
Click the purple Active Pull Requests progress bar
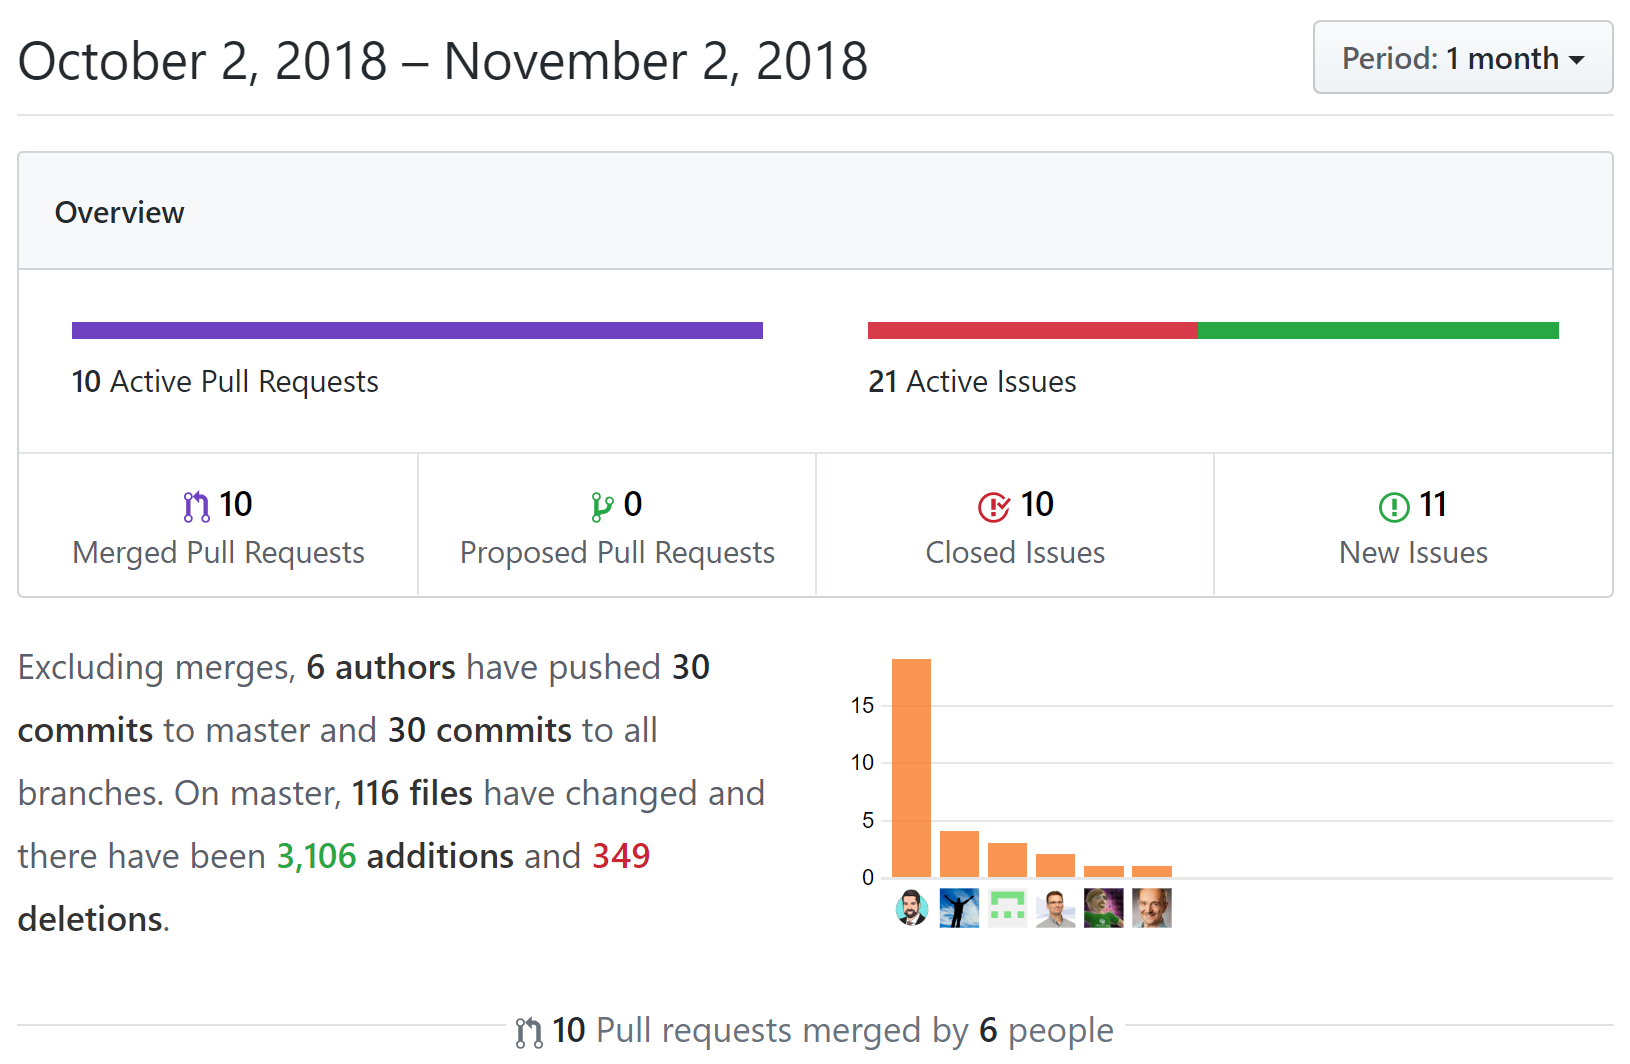(x=417, y=330)
